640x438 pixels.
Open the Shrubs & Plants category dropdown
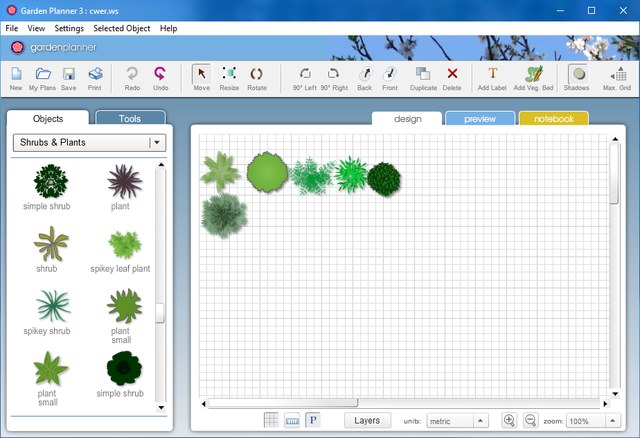pos(89,143)
